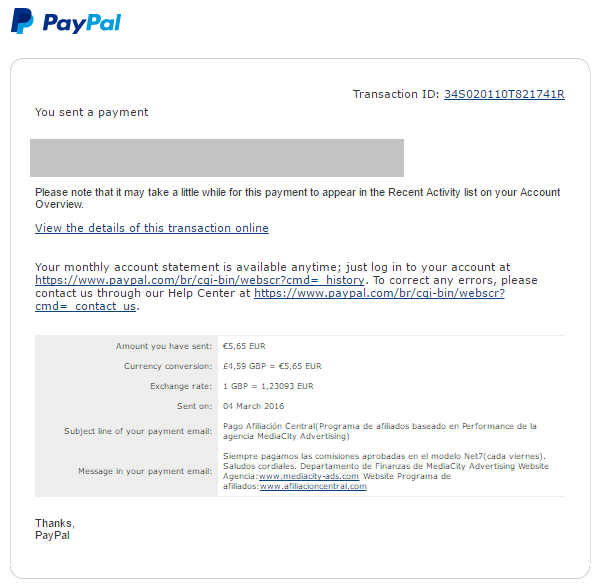
Task: Open transaction ID link 34S020110T821741R
Action: [504, 94]
